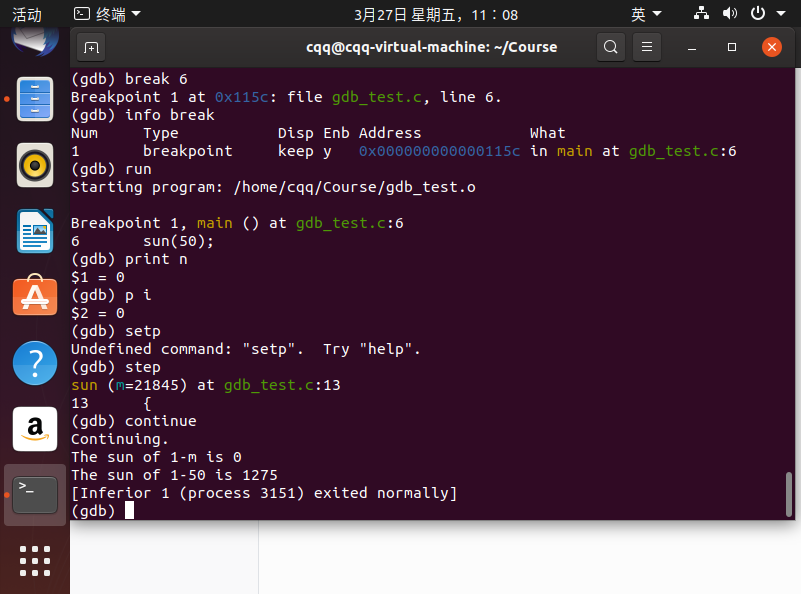Select Terminal icon in dock
Image resolution: width=801 pixels, height=594 pixels.
(x=35, y=494)
